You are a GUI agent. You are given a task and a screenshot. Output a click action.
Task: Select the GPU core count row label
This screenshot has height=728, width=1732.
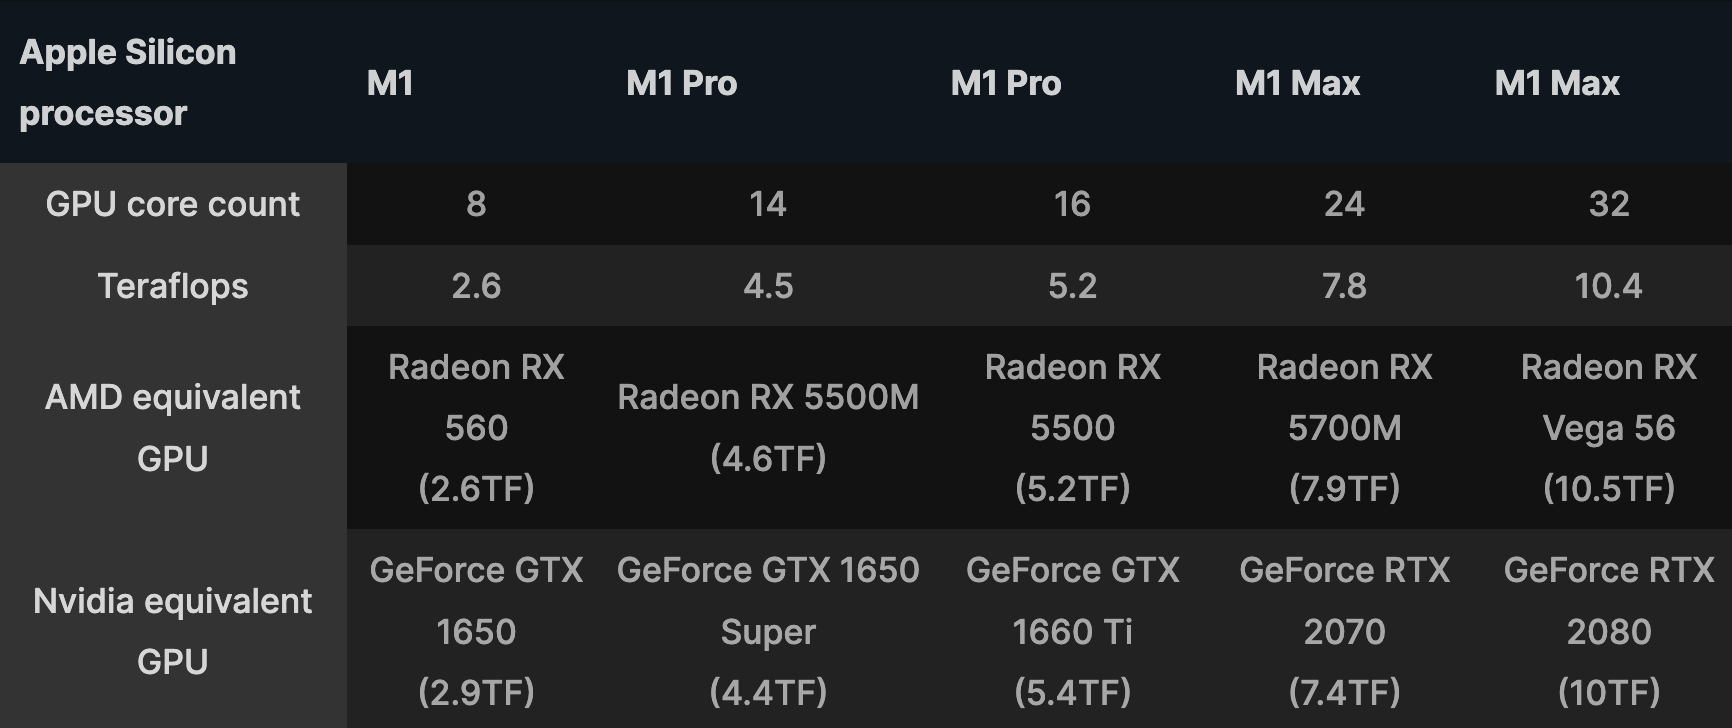click(173, 204)
